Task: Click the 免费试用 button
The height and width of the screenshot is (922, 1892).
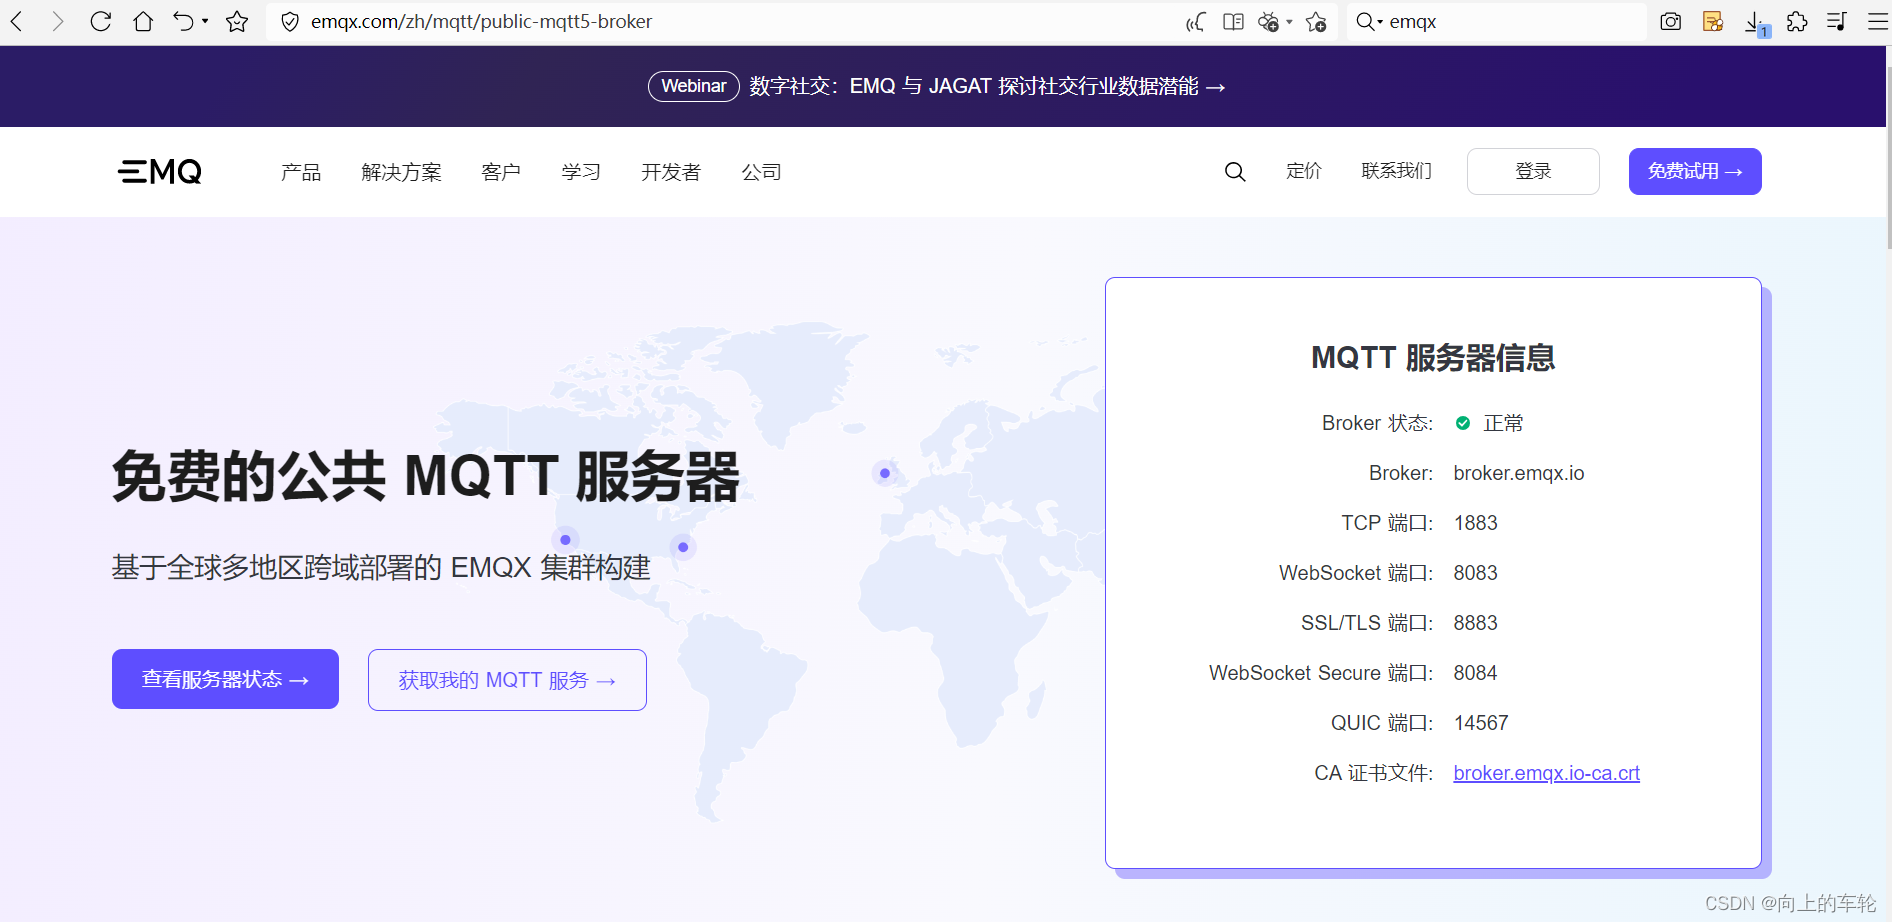Action: pos(1695,171)
